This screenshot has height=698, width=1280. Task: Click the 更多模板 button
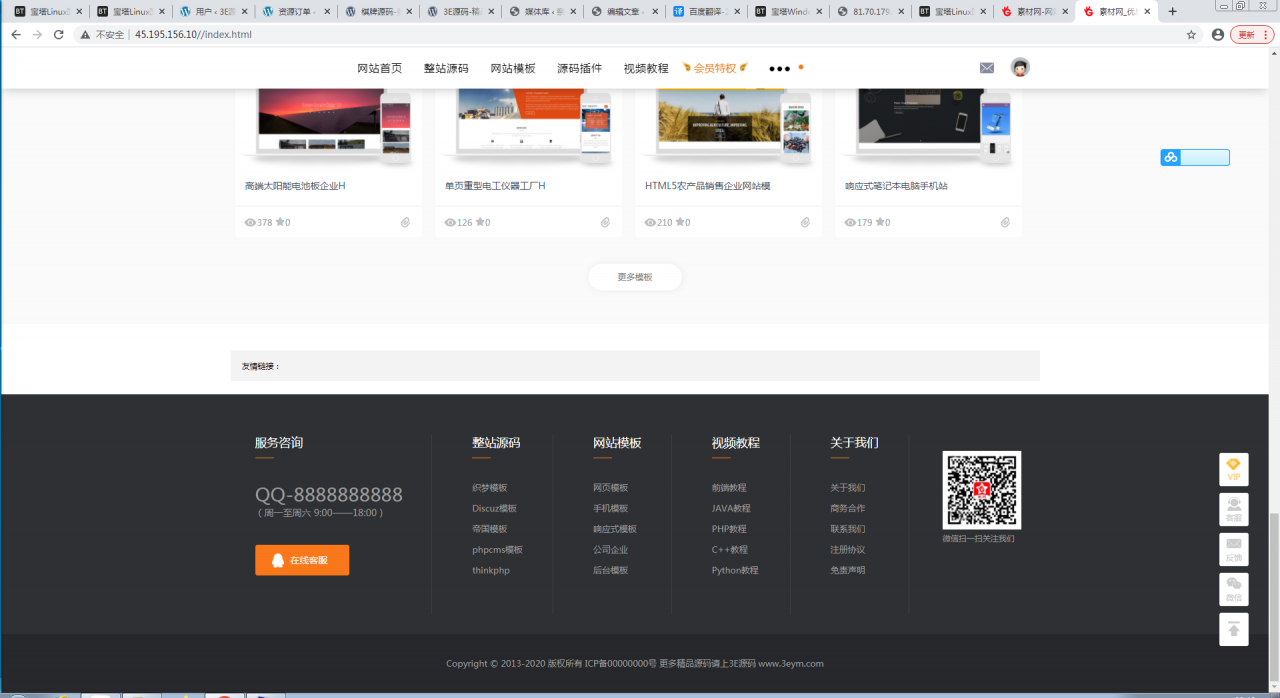pyautogui.click(x=635, y=277)
